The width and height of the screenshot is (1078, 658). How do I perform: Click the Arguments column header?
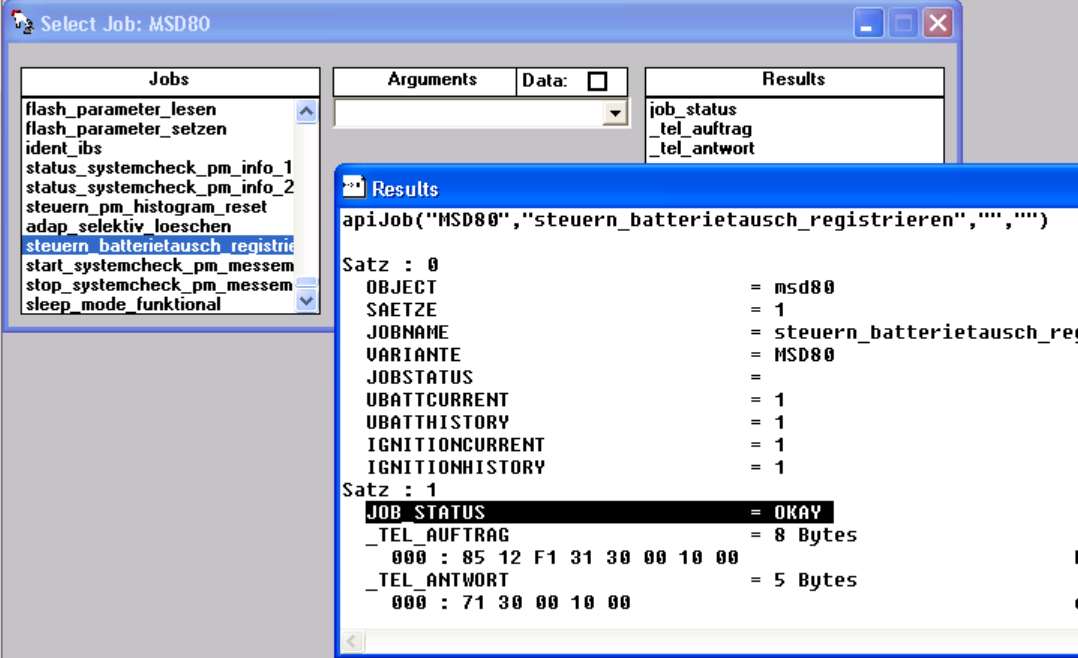(x=425, y=80)
